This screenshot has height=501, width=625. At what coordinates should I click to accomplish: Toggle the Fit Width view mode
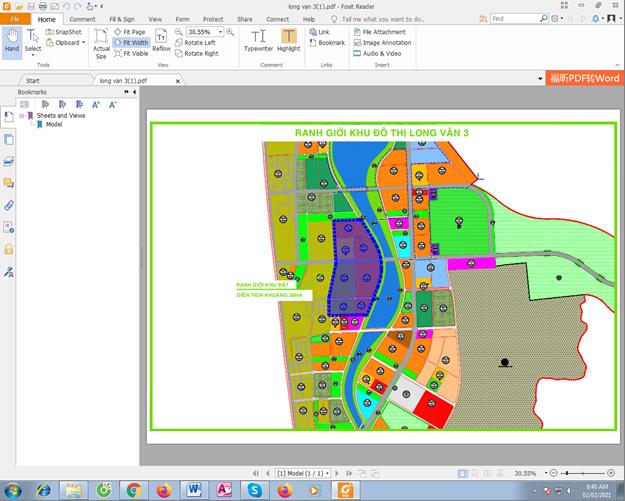[x=131, y=43]
